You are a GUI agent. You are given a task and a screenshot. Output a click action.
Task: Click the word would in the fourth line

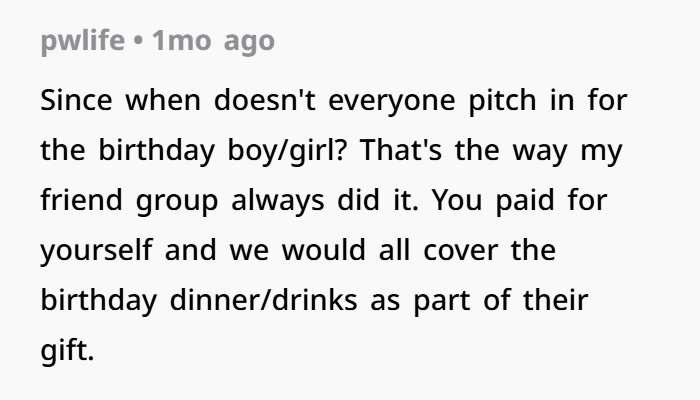pos(324,250)
